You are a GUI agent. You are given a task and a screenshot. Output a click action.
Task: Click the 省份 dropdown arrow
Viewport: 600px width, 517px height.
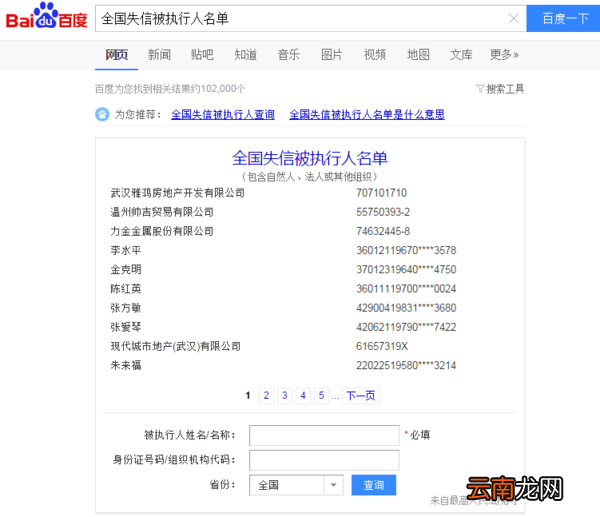(x=334, y=485)
